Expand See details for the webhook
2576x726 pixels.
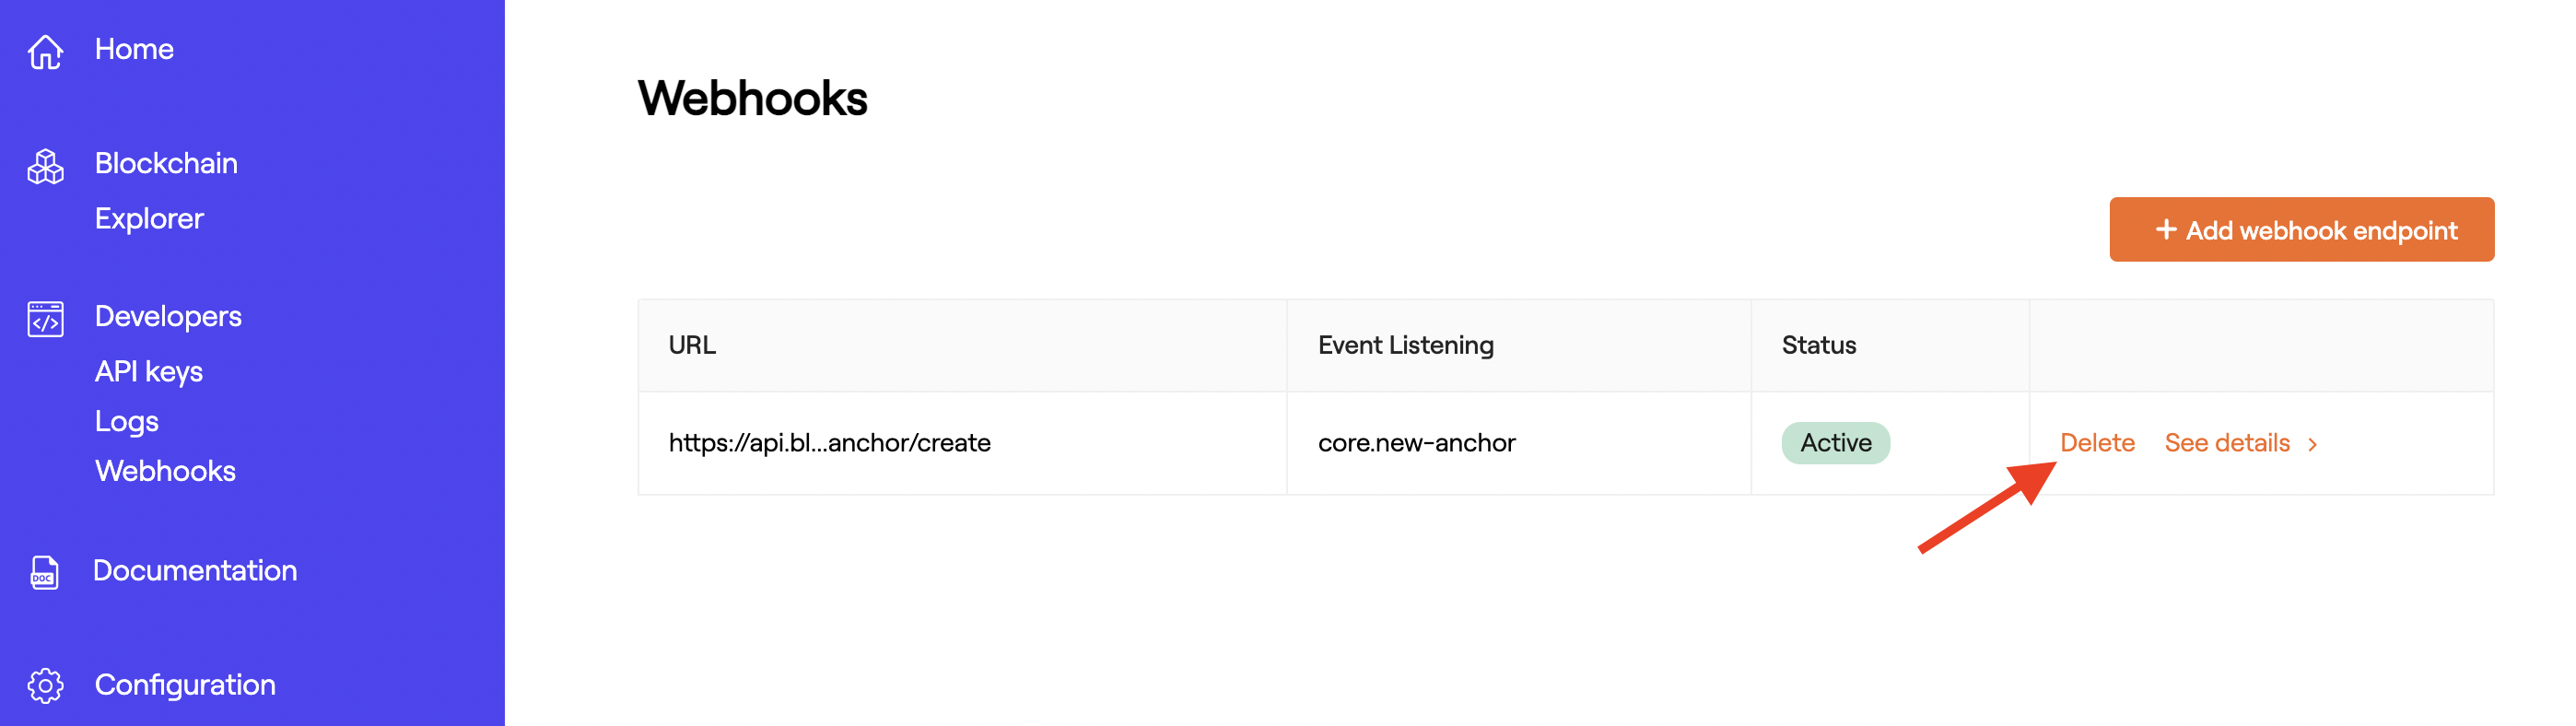2228,442
